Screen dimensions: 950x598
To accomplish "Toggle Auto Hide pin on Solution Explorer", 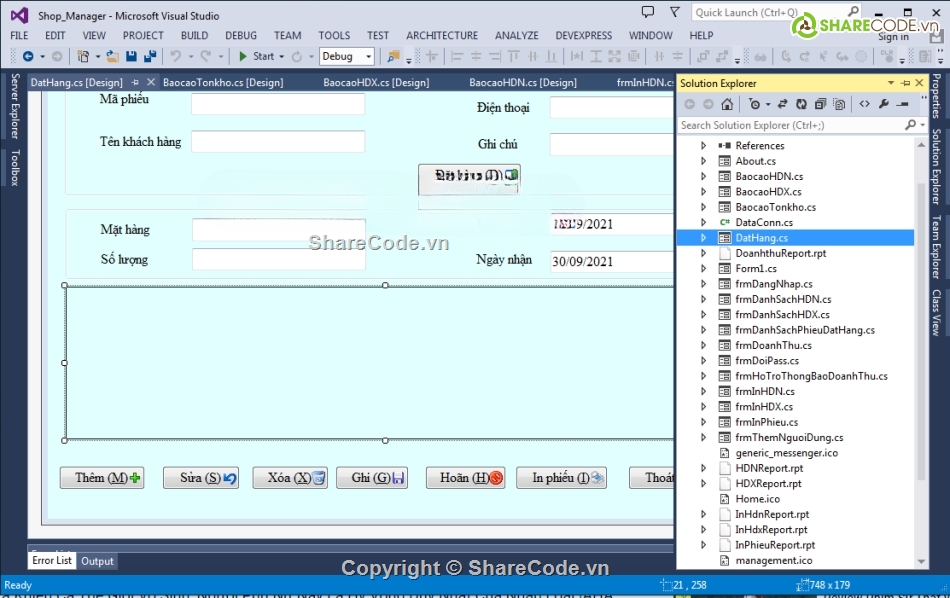I will pyautogui.click(x=906, y=83).
